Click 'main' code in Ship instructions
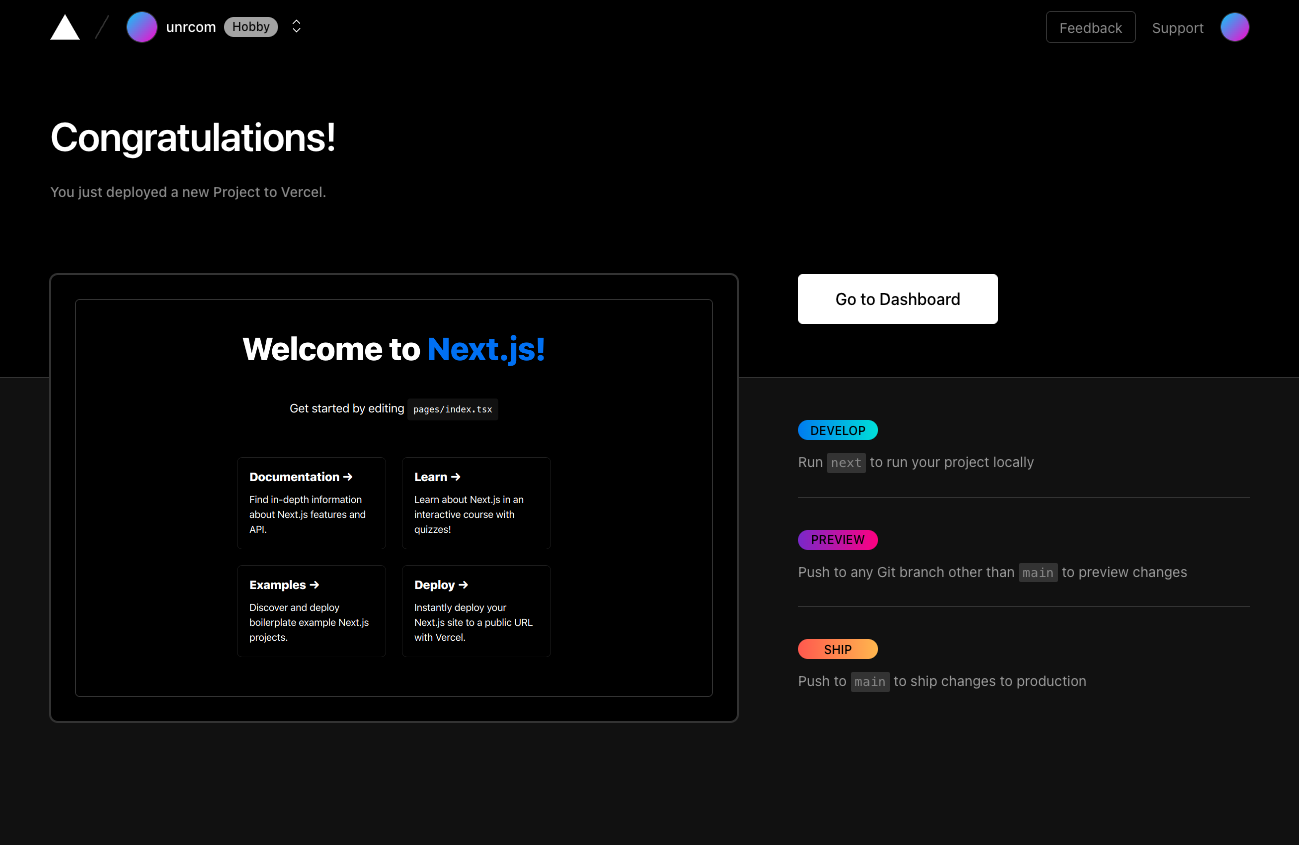This screenshot has width=1299, height=845. coord(870,682)
